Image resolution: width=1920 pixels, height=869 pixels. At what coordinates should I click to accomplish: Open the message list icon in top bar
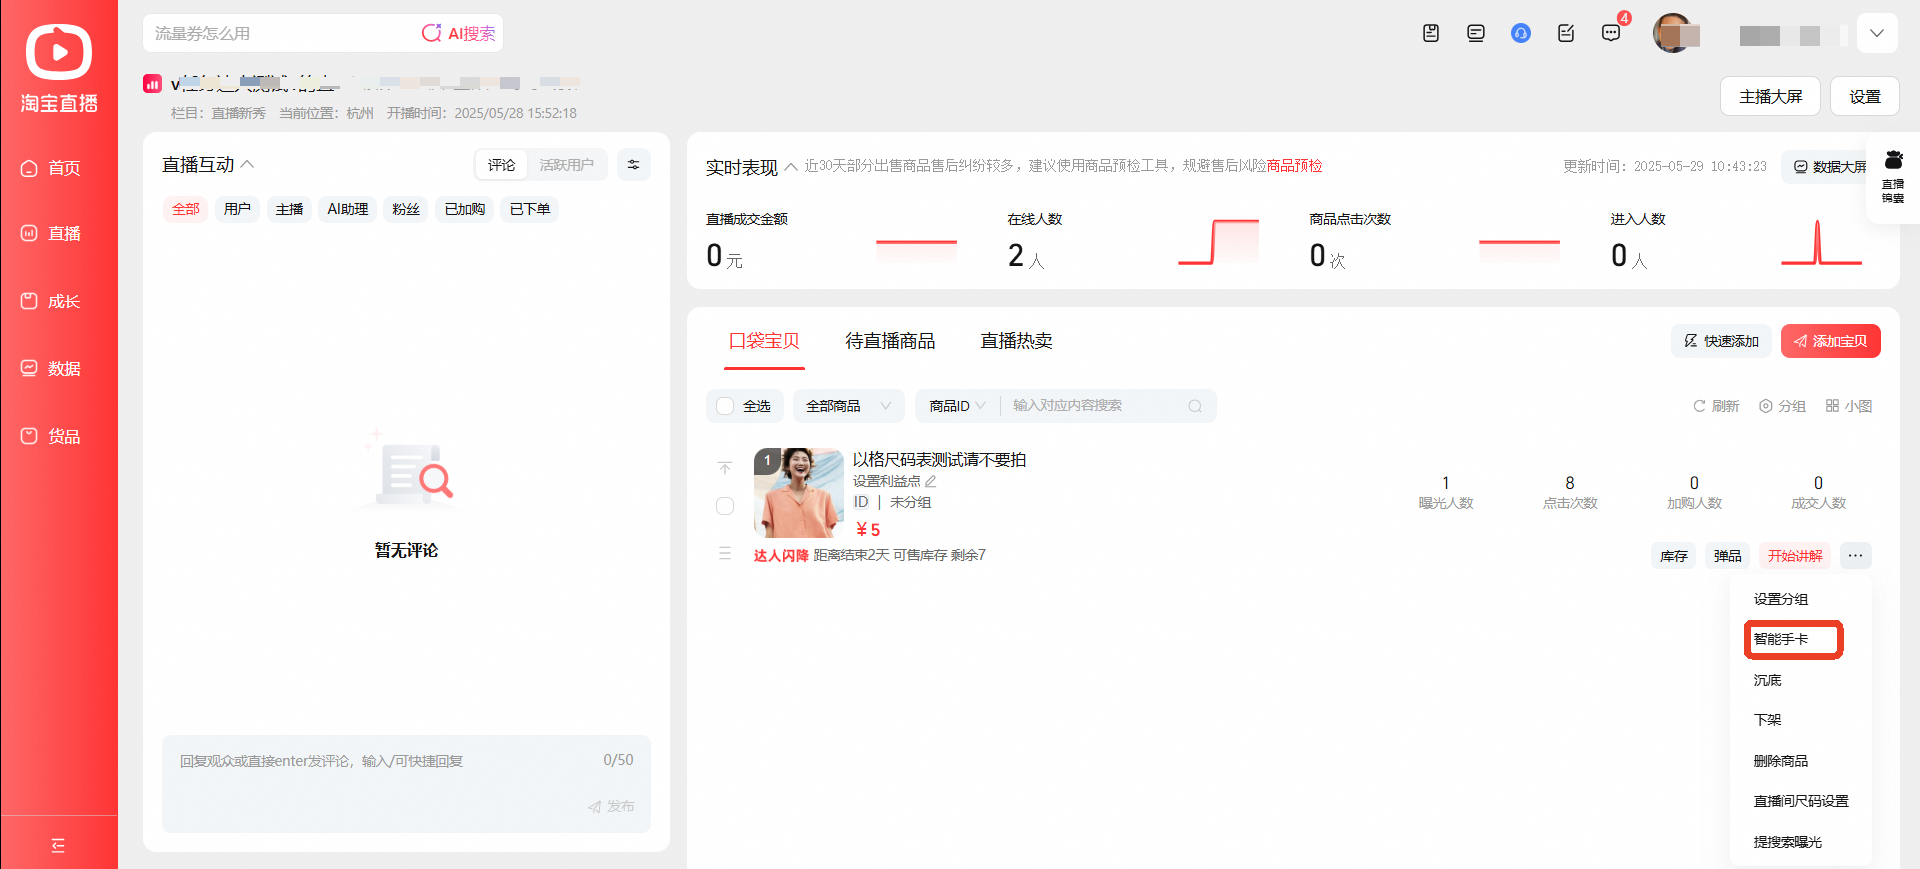(1476, 33)
